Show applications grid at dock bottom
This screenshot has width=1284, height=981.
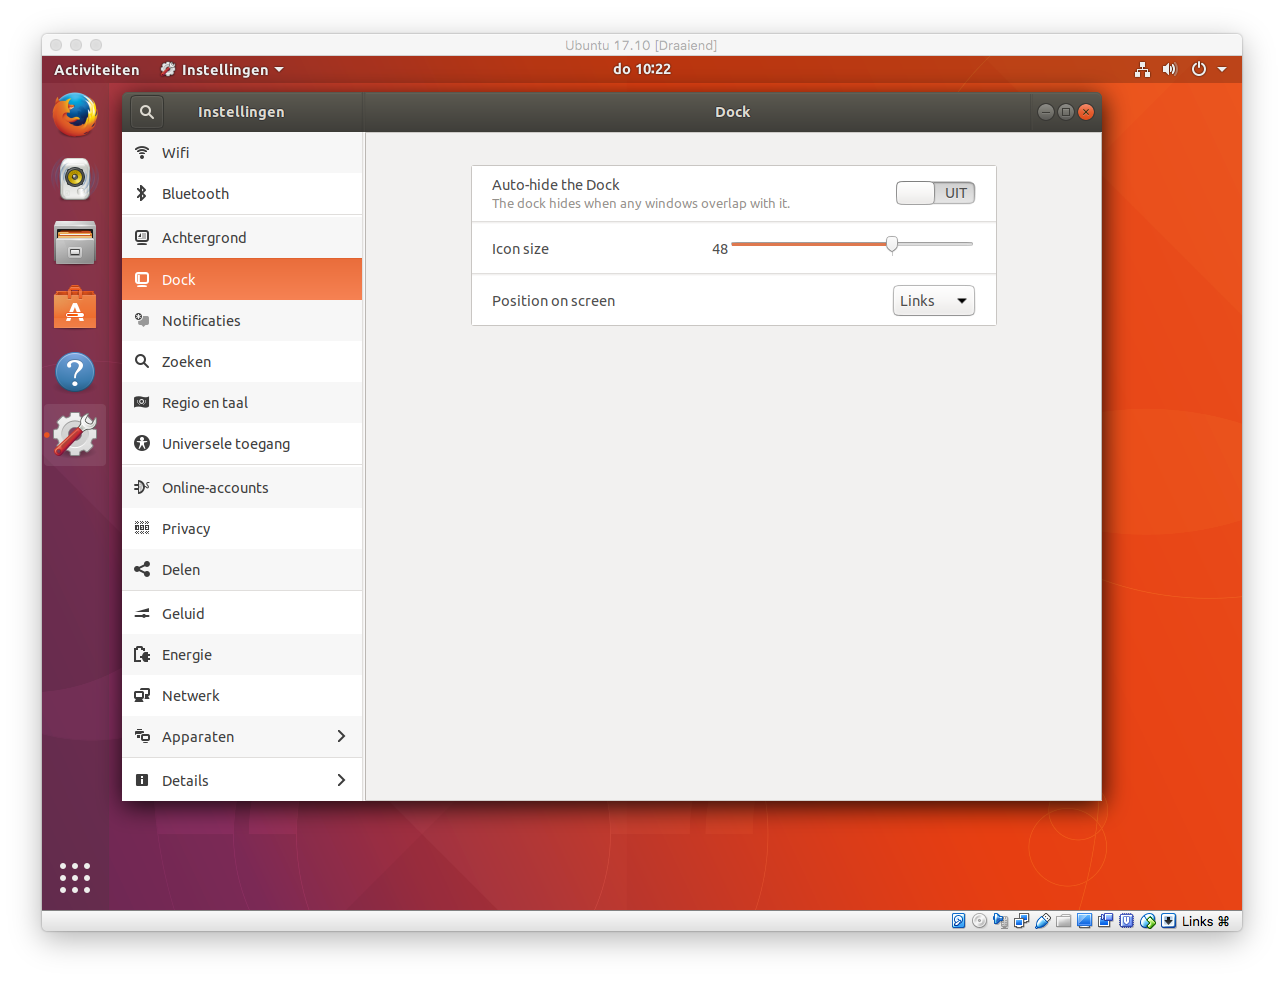[75, 878]
